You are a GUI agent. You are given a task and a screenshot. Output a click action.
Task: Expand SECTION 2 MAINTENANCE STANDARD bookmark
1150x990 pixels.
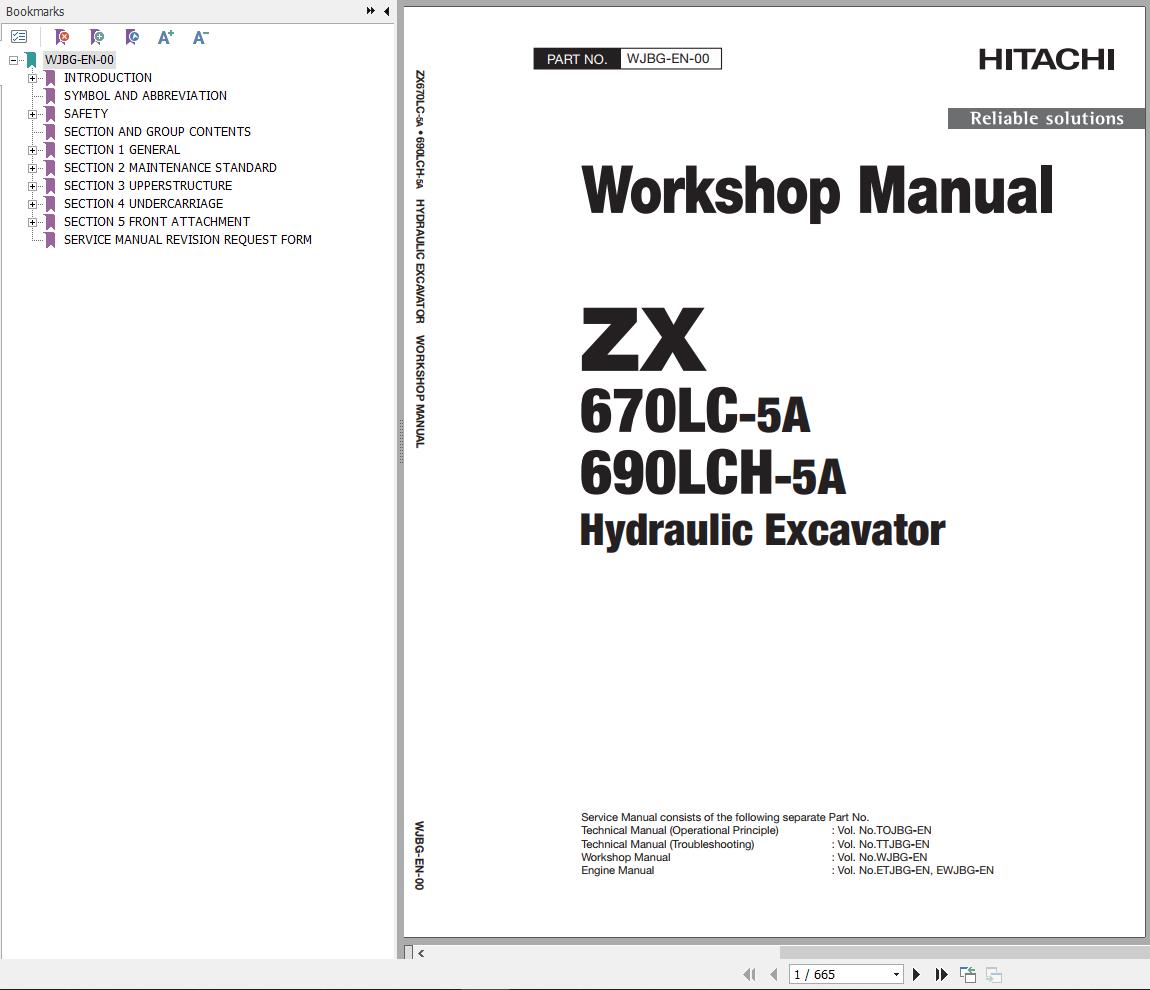pos(32,168)
